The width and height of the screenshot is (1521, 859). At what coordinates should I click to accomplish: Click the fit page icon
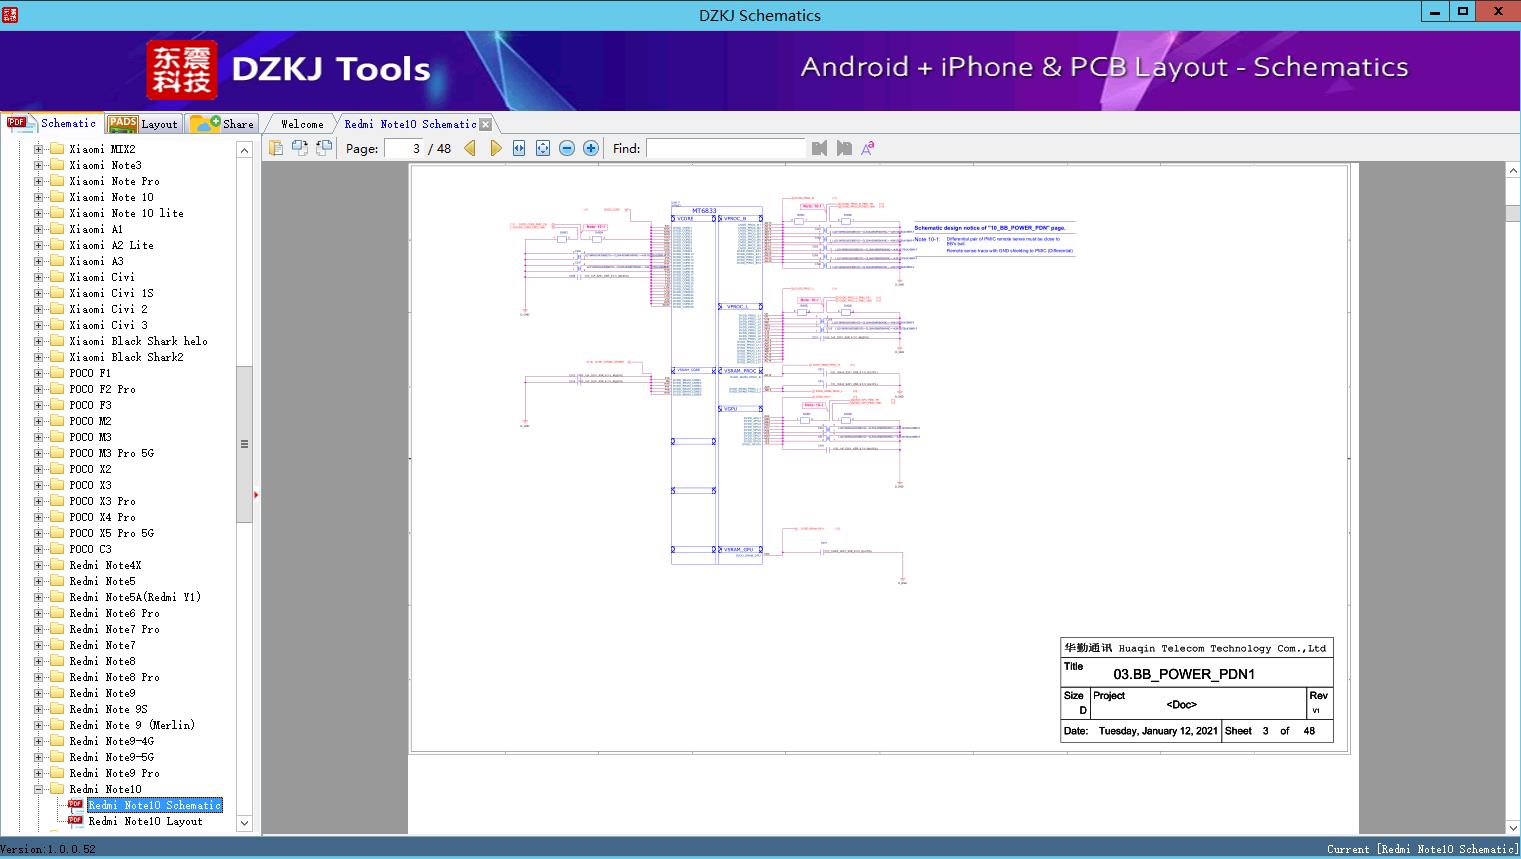pyautogui.click(x=543, y=148)
